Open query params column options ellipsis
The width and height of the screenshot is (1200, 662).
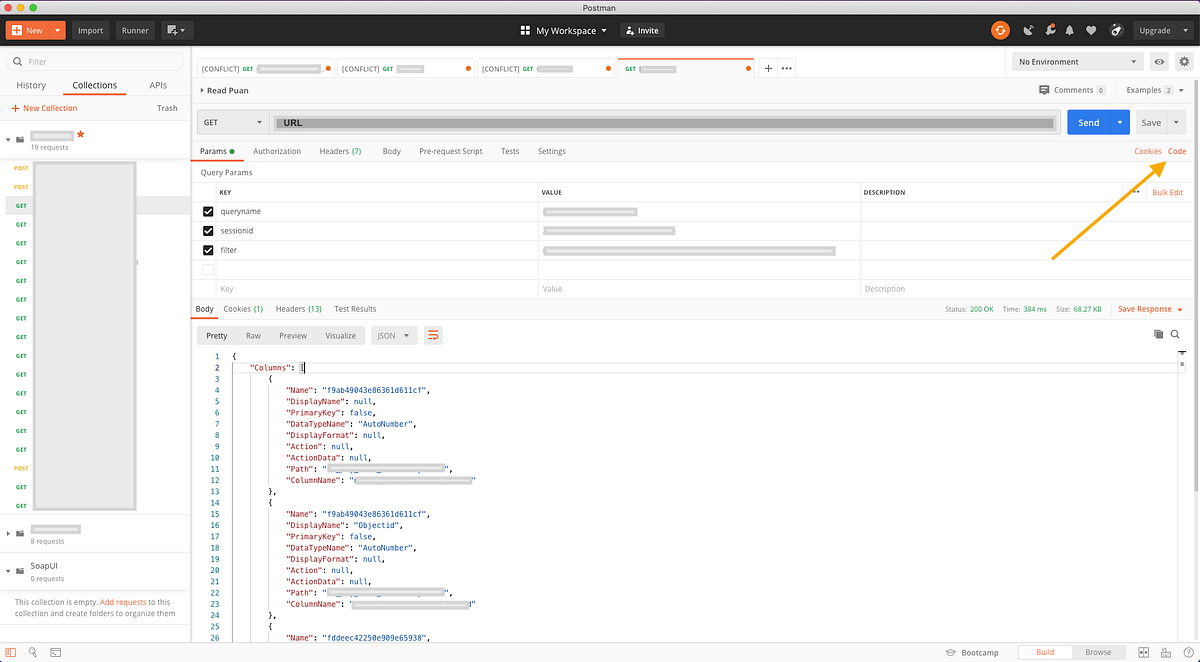tap(1136, 192)
